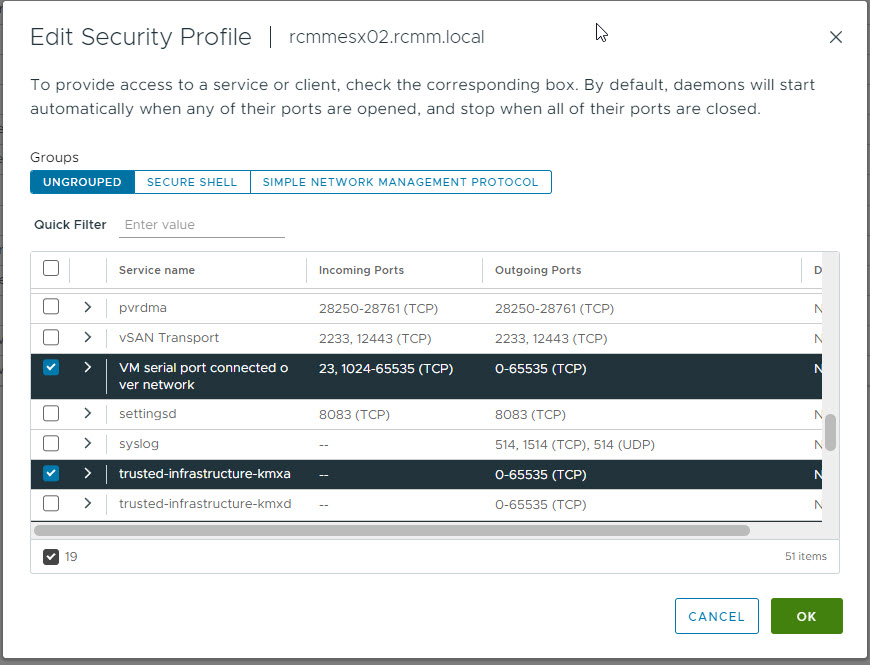Select the Ungrouped group tab
Screen dimensions: 870x665
(x=82, y=182)
